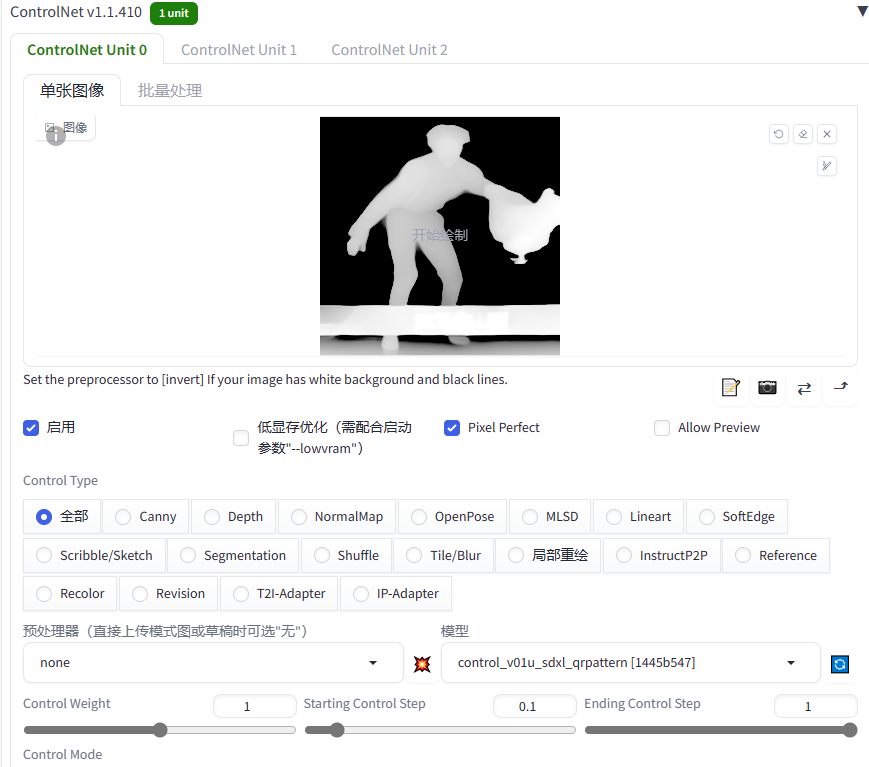
Task: Click the brush color pen icon
Action: (827, 166)
